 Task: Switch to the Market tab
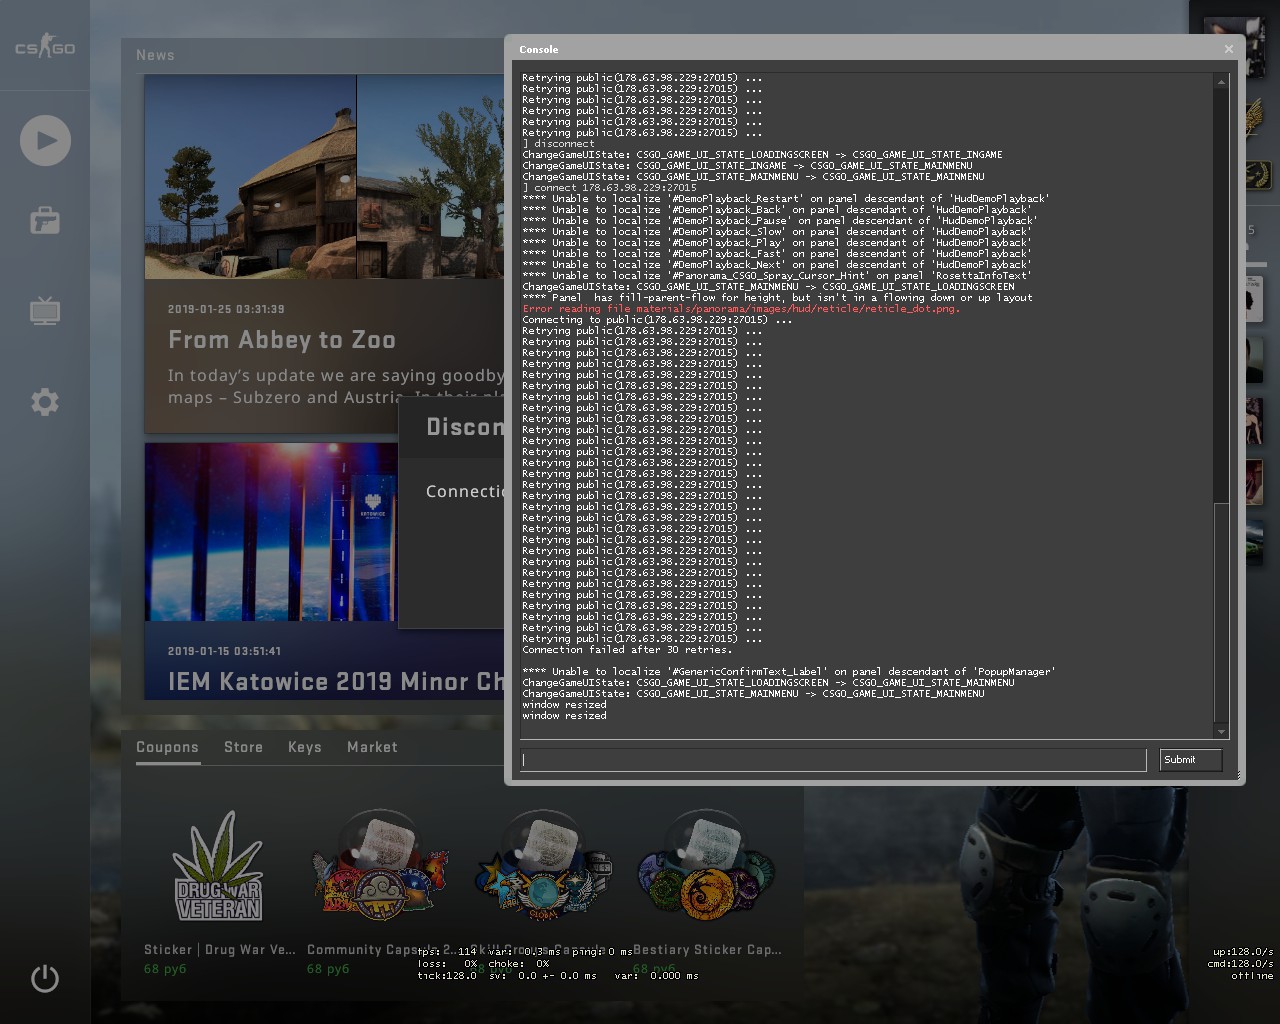372,747
